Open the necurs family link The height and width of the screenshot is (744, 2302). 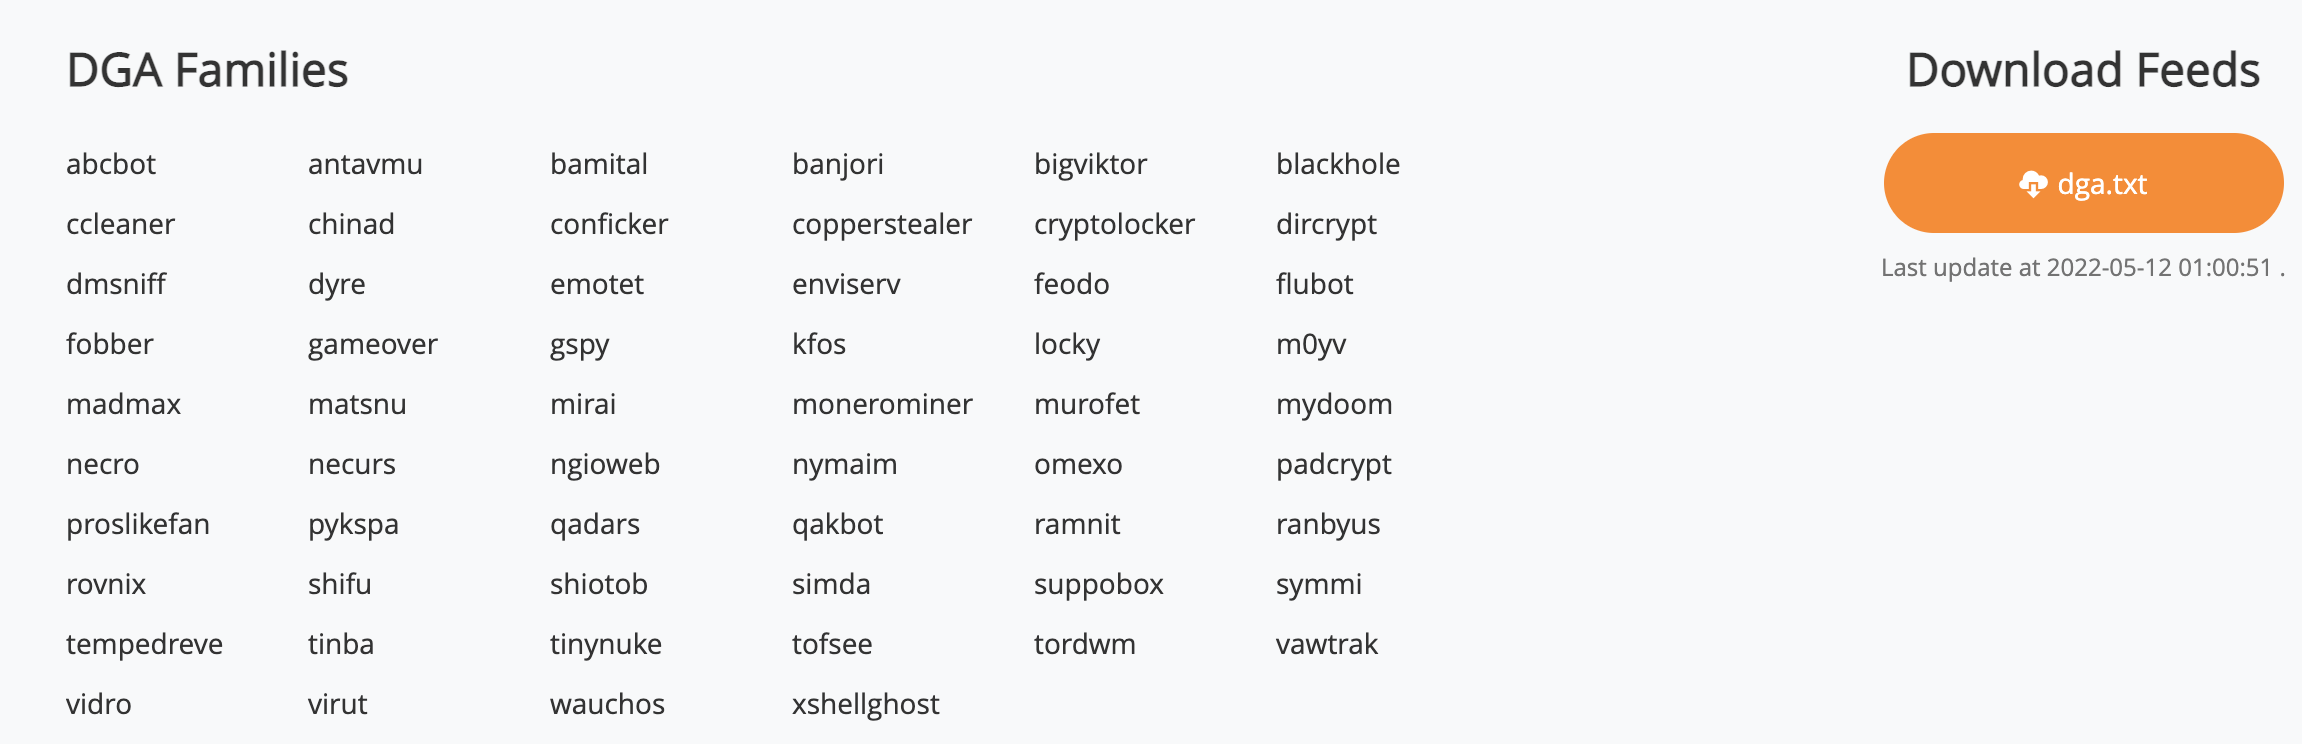pos(351,464)
